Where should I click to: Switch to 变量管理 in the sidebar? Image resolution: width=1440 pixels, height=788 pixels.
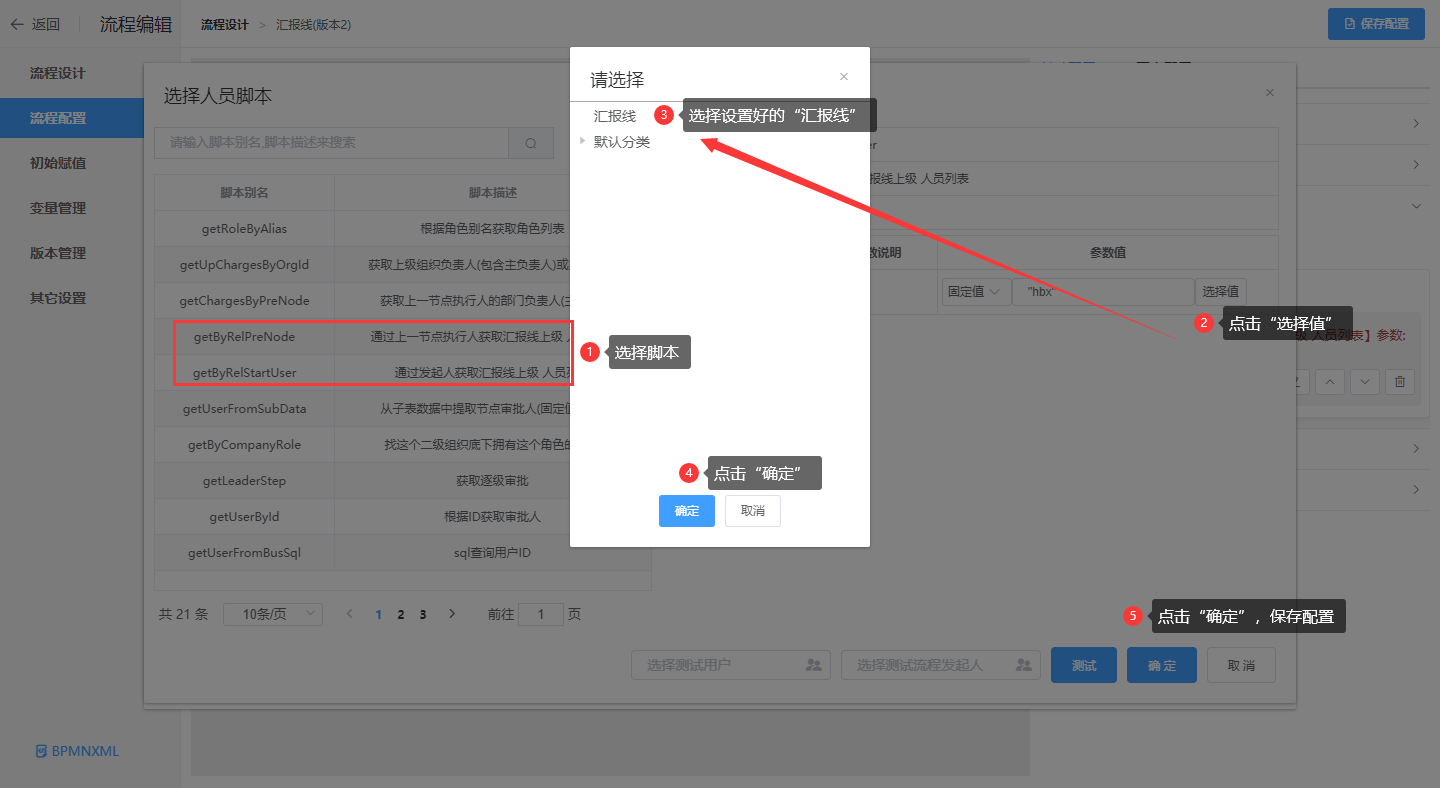pos(58,208)
